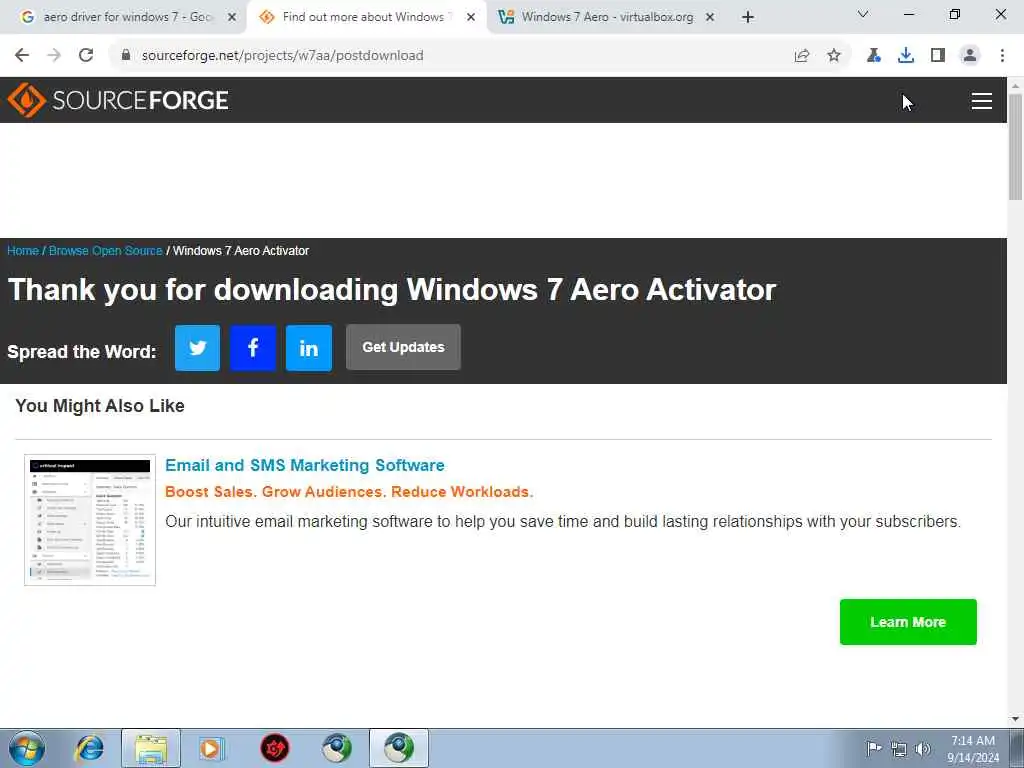This screenshot has height=768, width=1024.
Task: Open the red gear app in taskbar
Action: point(274,748)
